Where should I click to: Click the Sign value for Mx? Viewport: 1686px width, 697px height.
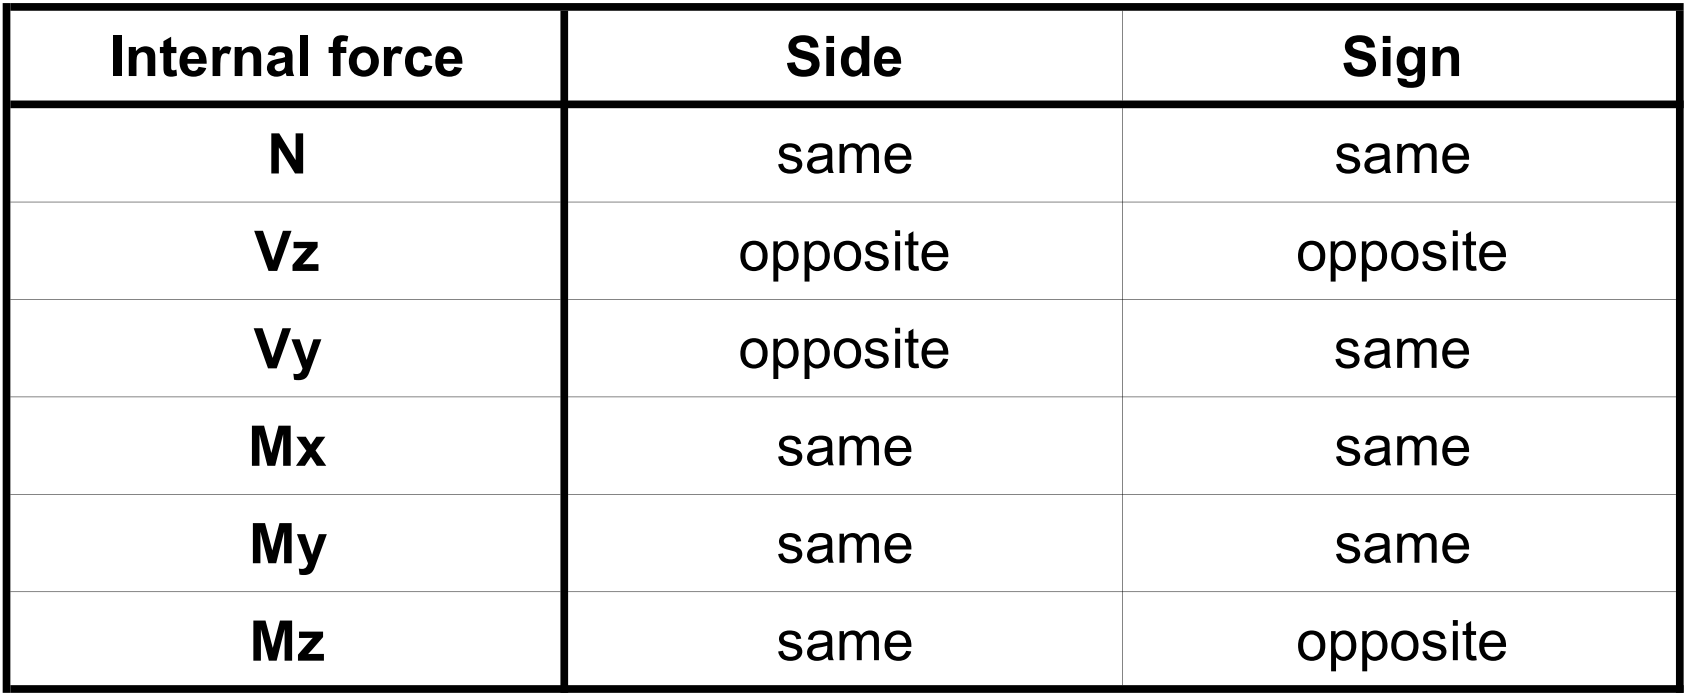coord(1401,447)
